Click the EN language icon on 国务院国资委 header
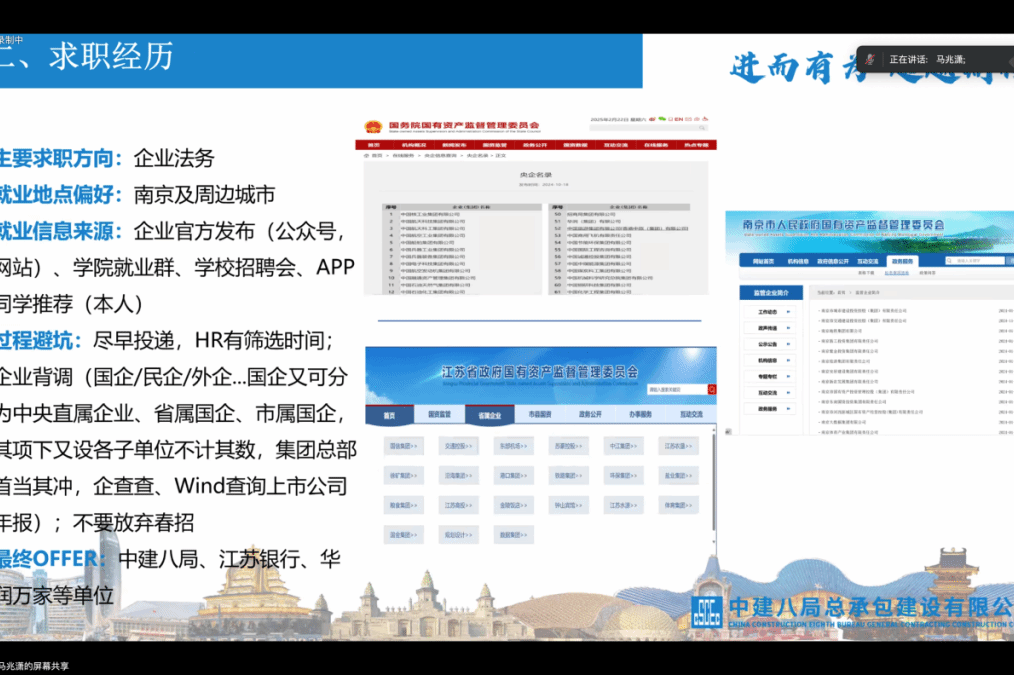Image resolution: width=1014 pixels, height=675 pixels. coord(677,118)
